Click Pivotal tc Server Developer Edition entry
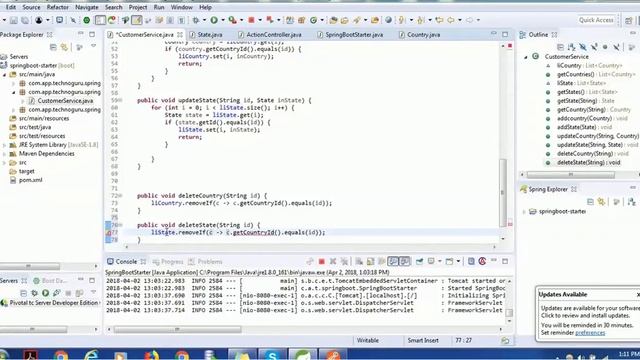This screenshot has height=360, width=640. pyautogui.click(x=54, y=303)
